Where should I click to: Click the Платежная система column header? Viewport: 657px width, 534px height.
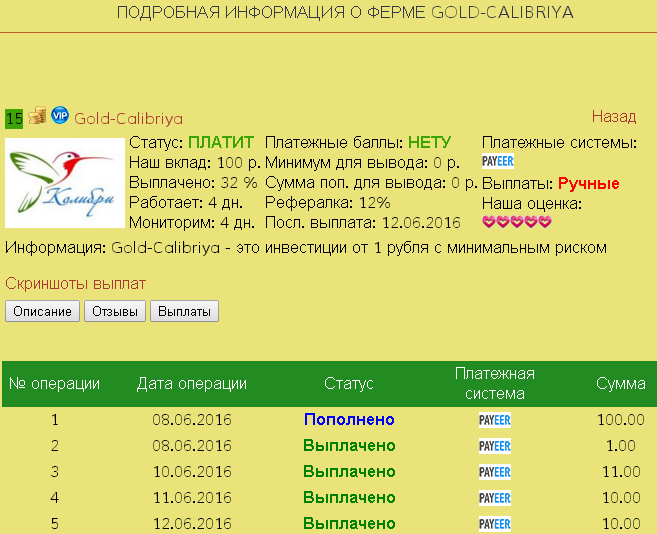[495, 384]
